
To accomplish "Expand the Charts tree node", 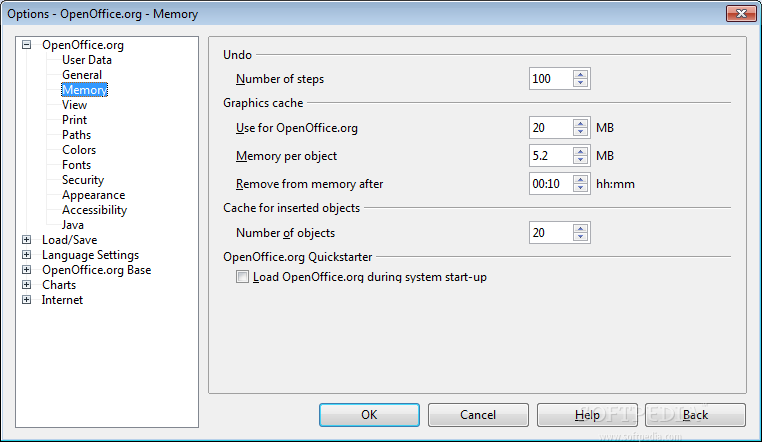I will pyautogui.click(x=27, y=285).
